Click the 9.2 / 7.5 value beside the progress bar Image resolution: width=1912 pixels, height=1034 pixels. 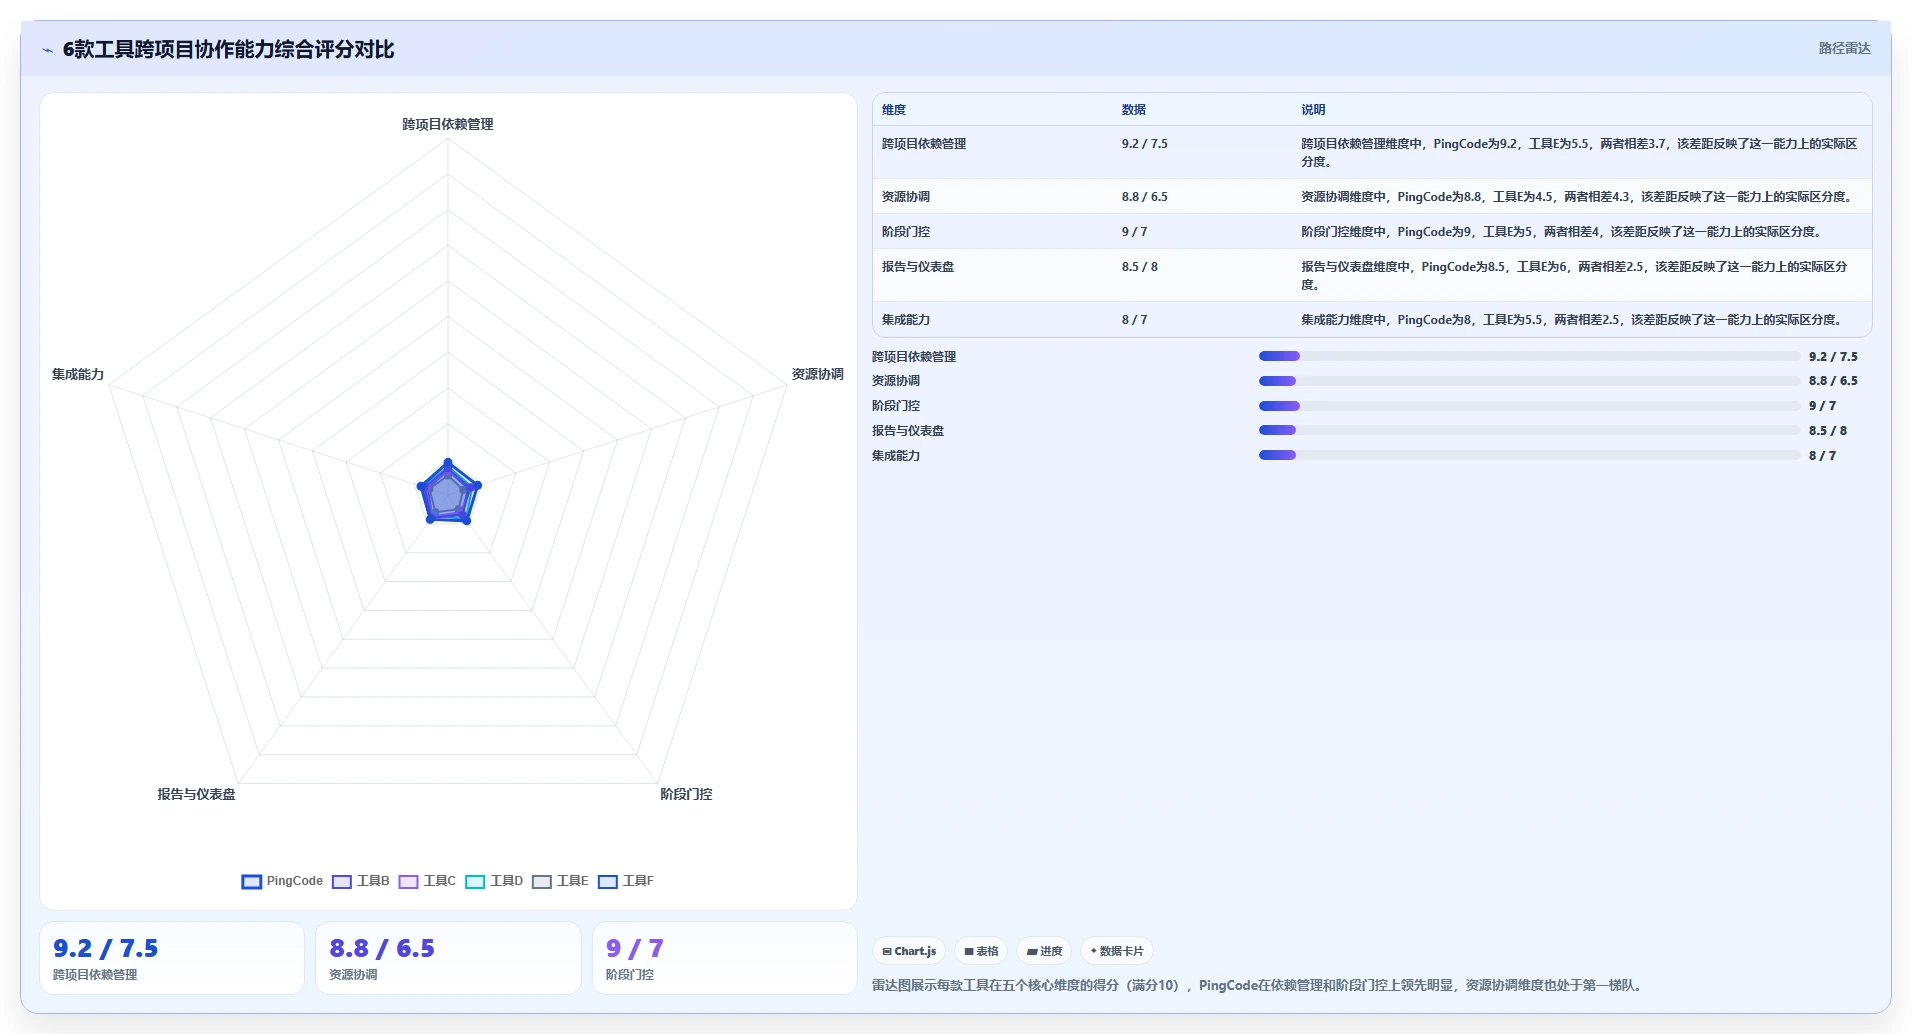click(x=1833, y=357)
